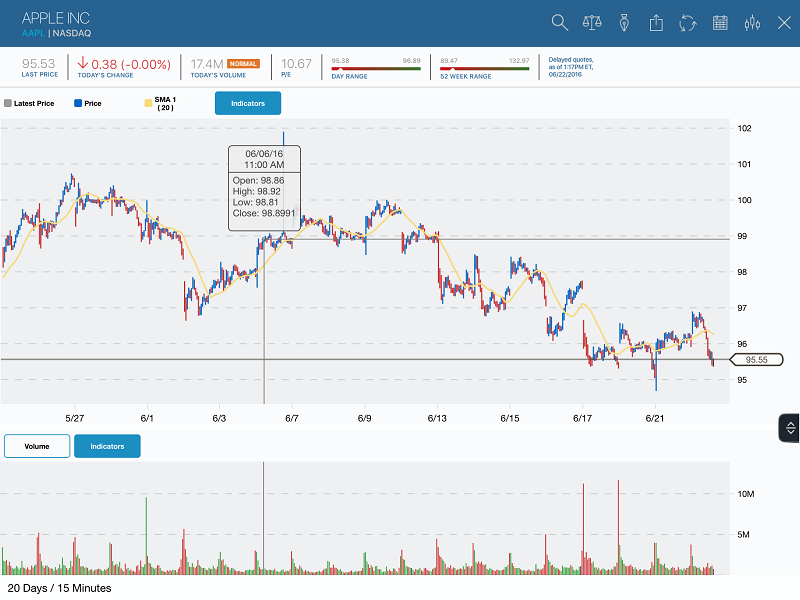
Task: Toggle Latest Price legend swatch
Action: pyautogui.click(x=8, y=103)
